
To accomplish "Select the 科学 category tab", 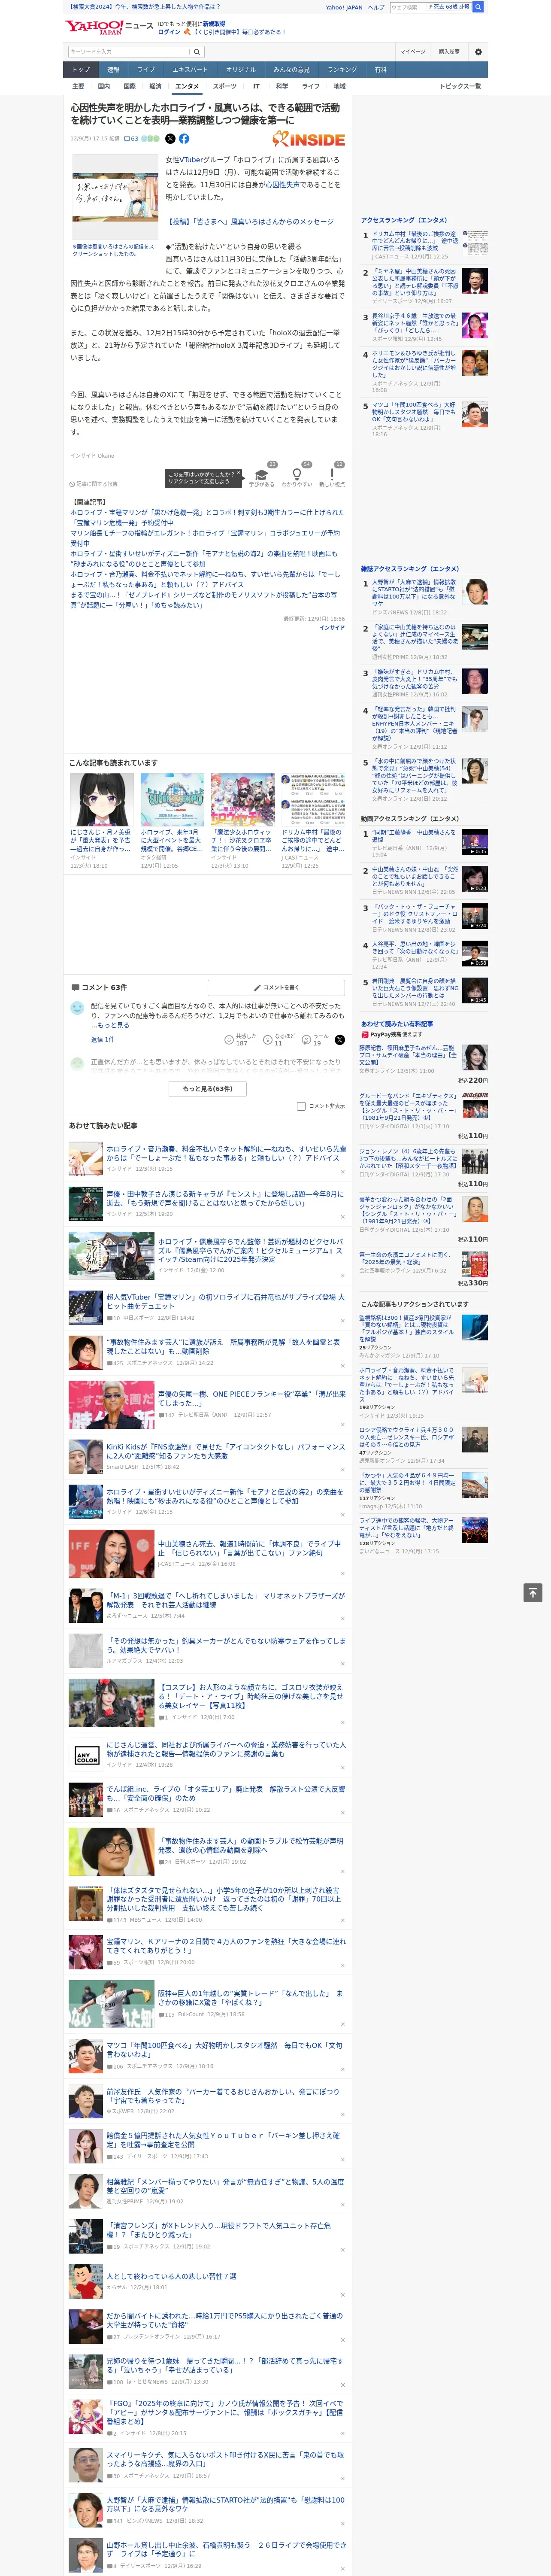I will pos(283,86).
